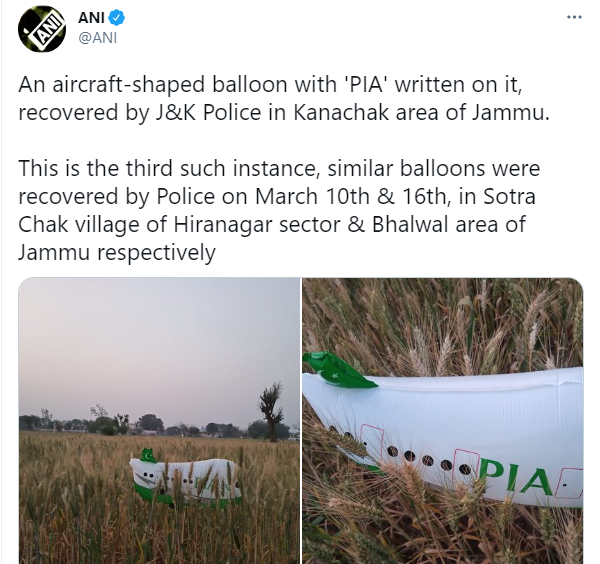This screenshot has height=564, width=600.
Task: Click paragraph starting 'This is the third'
Action: coord(279,210)
